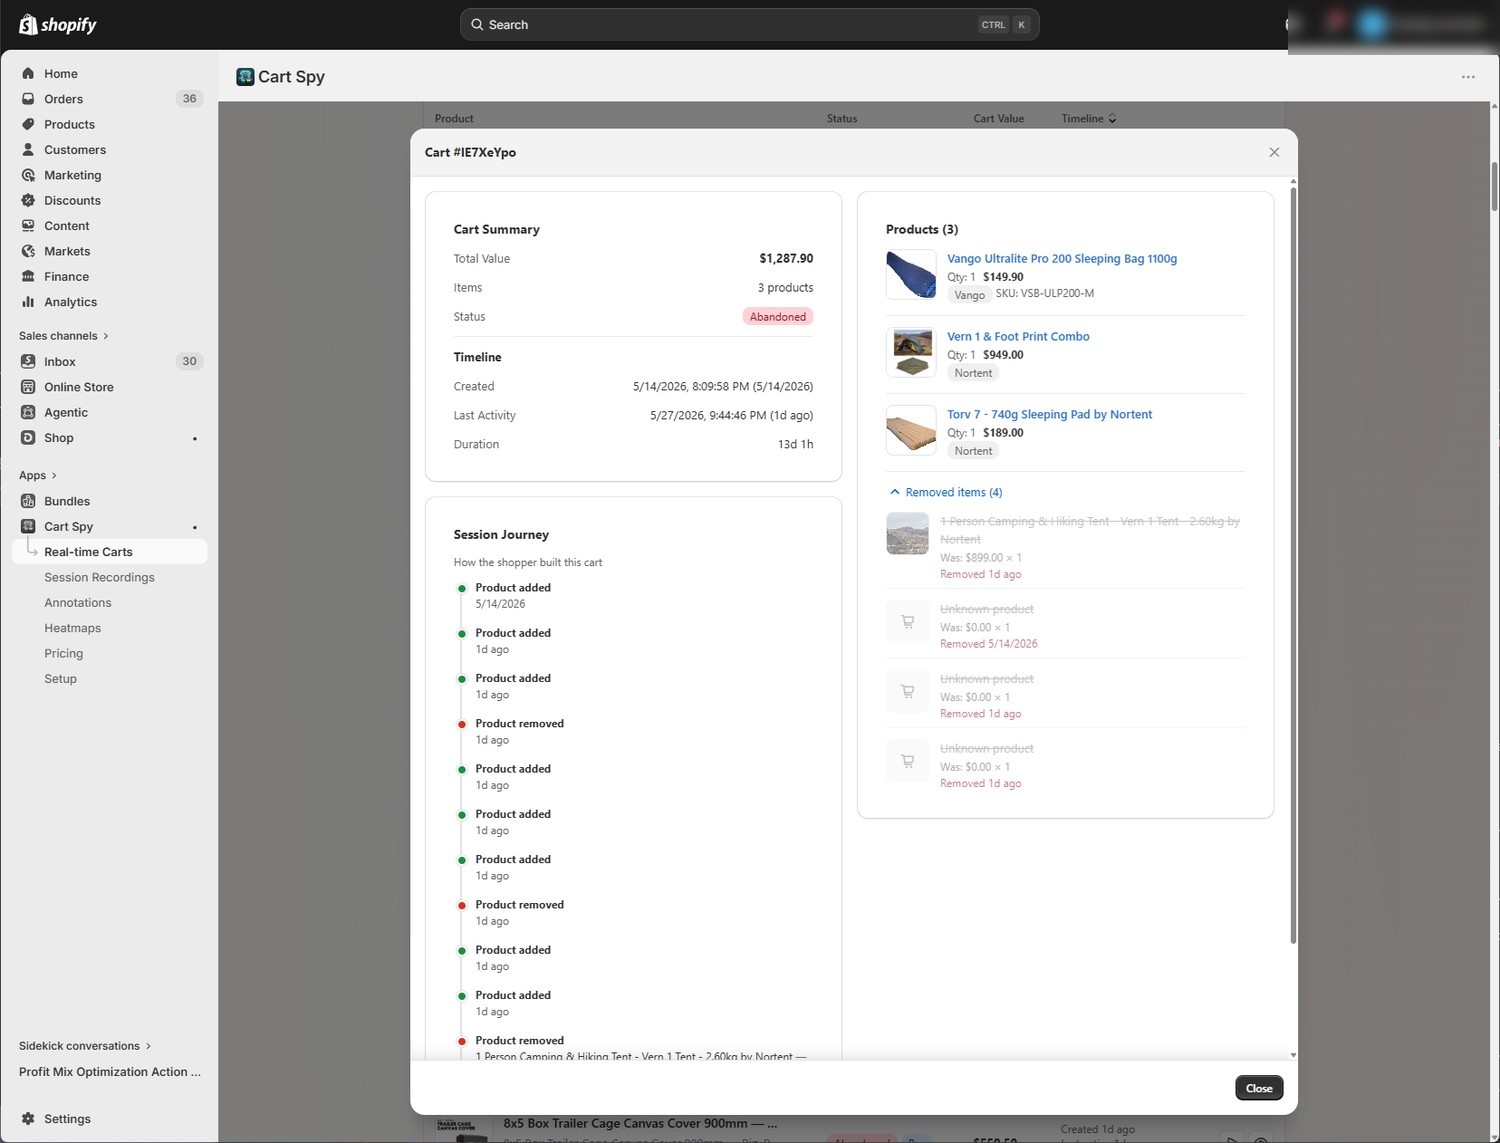Click the search magnifier icon
1500x1143 pixels.
(477, 25)
